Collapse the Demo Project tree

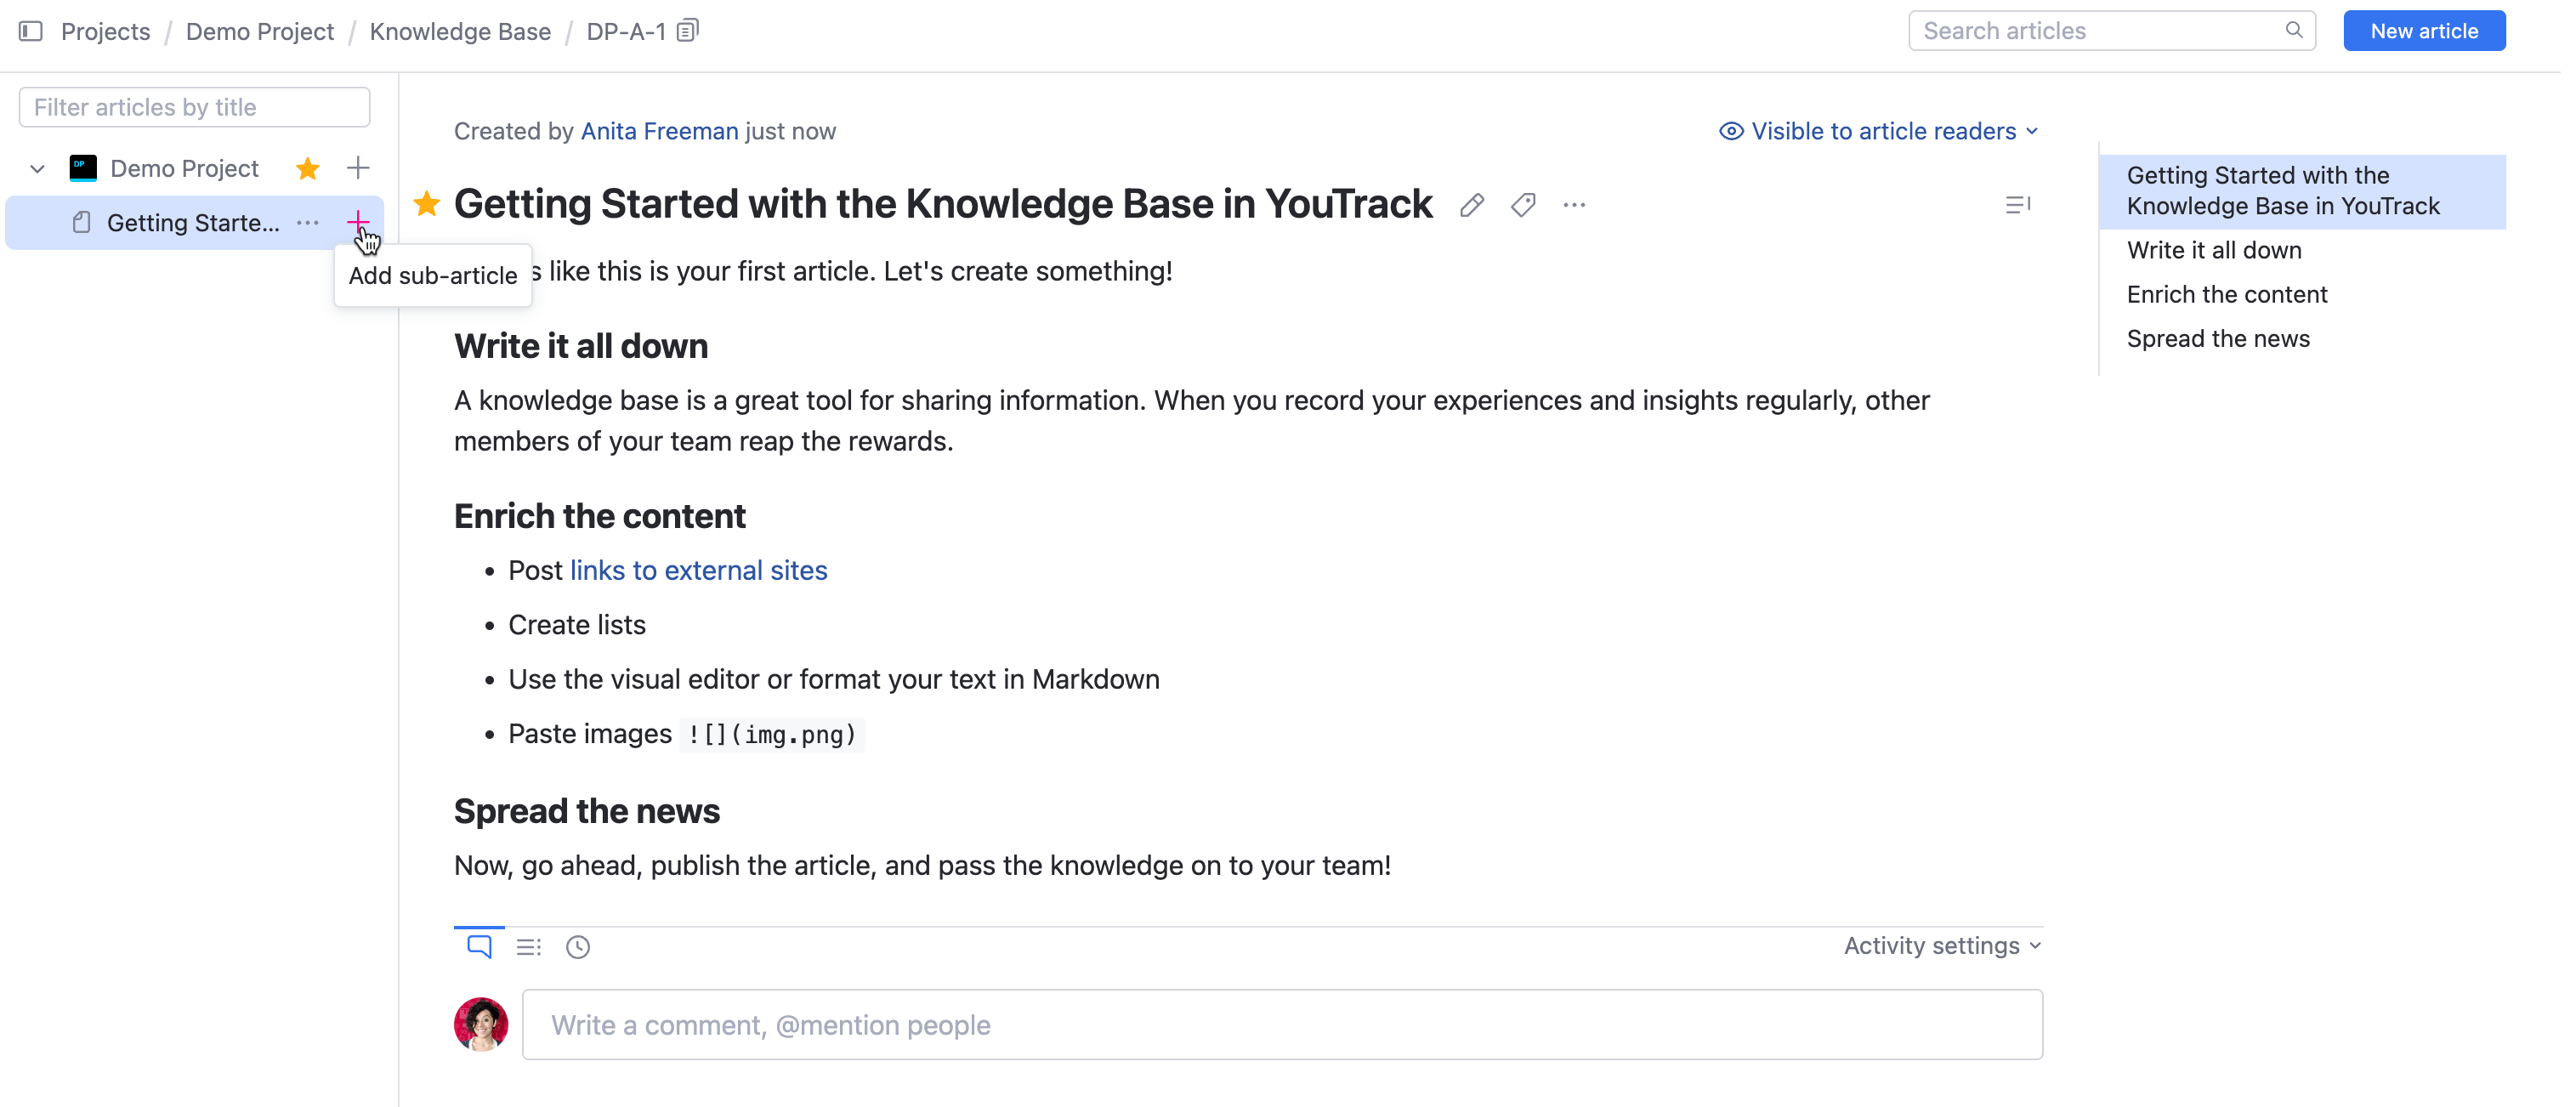tap(37, 168)
